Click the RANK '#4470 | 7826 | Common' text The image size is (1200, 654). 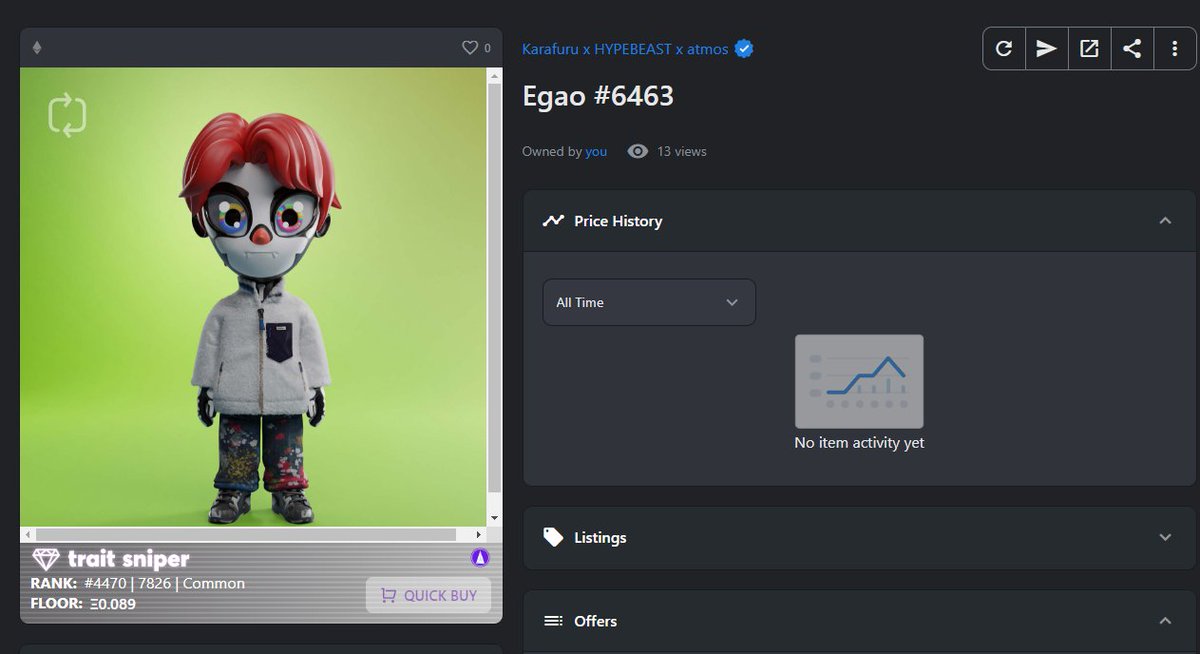point(164,584)
